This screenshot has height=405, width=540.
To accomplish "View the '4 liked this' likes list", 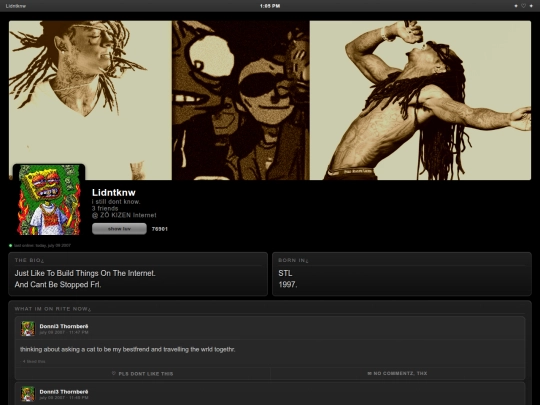I will [x=34, y=362].
